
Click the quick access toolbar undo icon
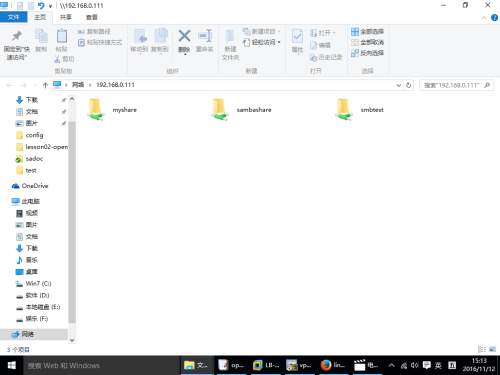pos(41,6)
